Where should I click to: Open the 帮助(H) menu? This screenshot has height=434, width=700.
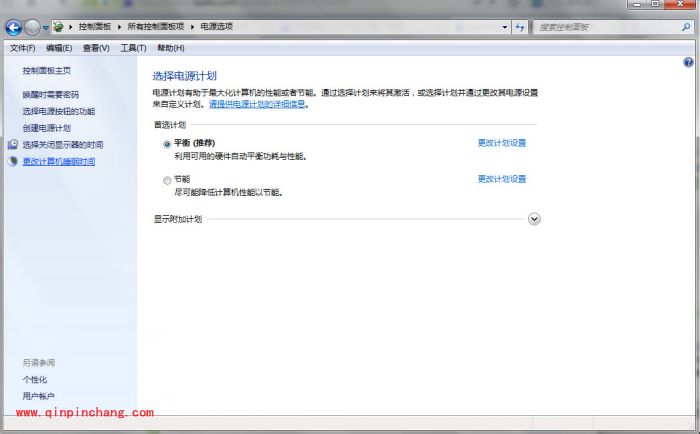click(x=171, y=48)
